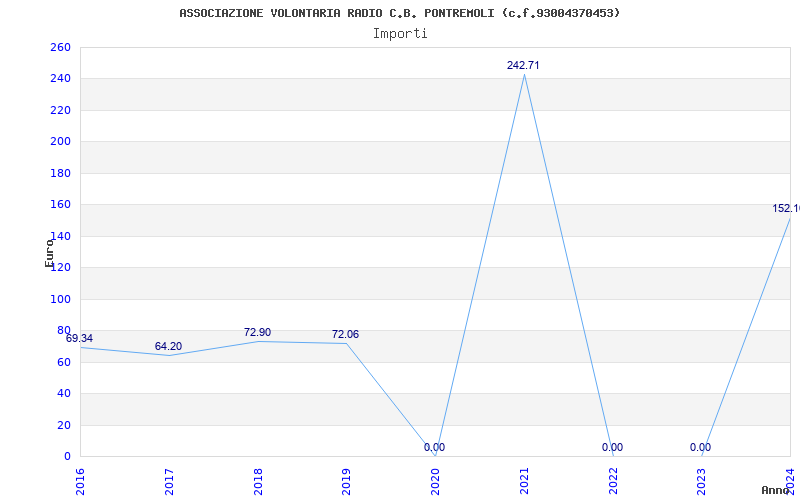Click the 260 y-axis tick label
This screenshot has width=800, height=500.
[x=60, y=47]
